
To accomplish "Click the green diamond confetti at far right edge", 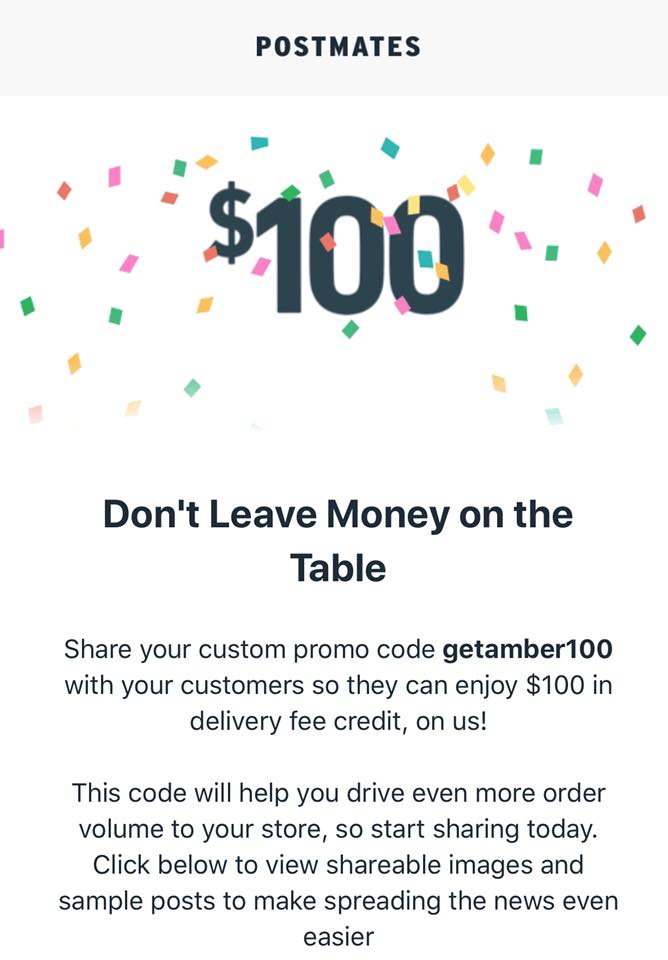I will coord(638,335).
